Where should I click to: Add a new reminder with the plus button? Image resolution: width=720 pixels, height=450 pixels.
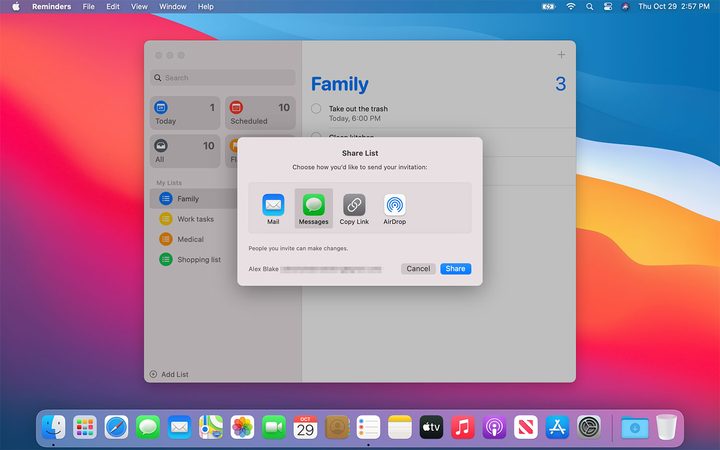click(561, 55)
